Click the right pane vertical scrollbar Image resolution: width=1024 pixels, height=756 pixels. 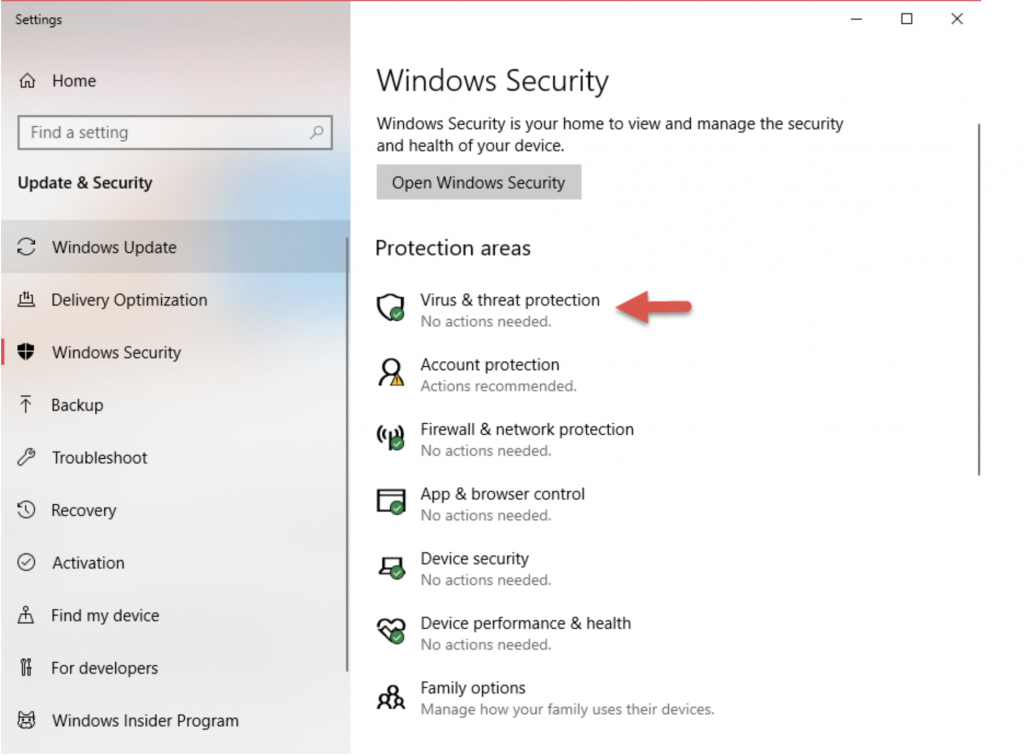pos(979,300)
